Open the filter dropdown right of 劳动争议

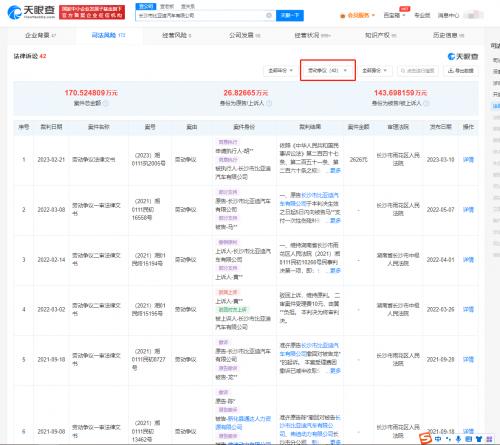pos(374,71)
